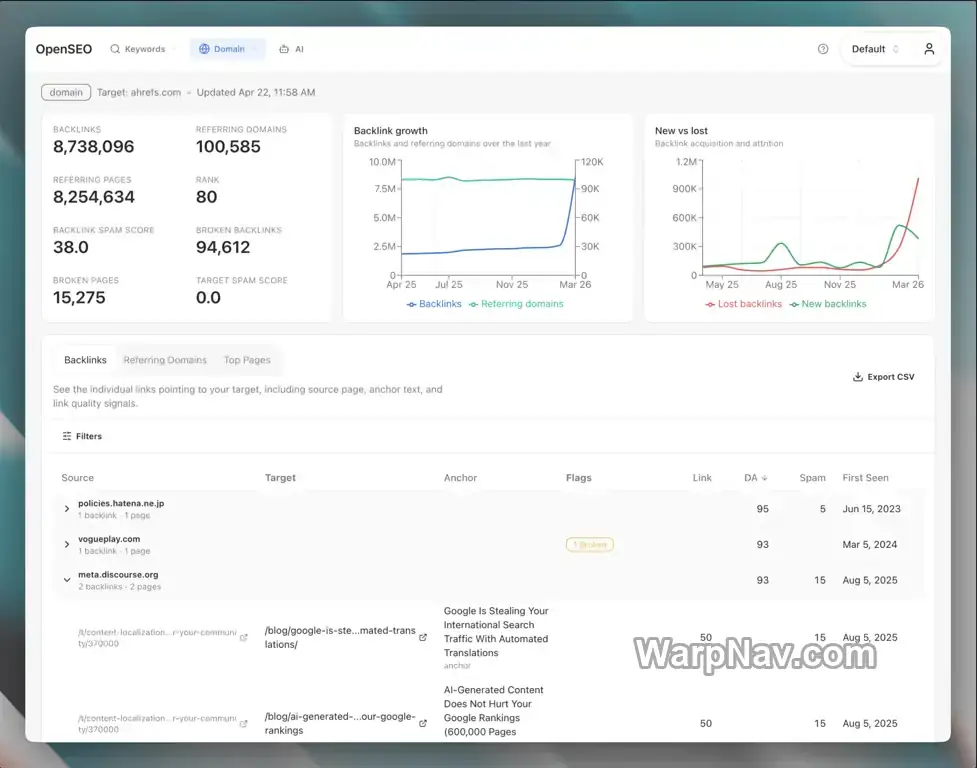Click the Target column header
Viewport: 977px width, 768px height.
[x=280, y=478]
